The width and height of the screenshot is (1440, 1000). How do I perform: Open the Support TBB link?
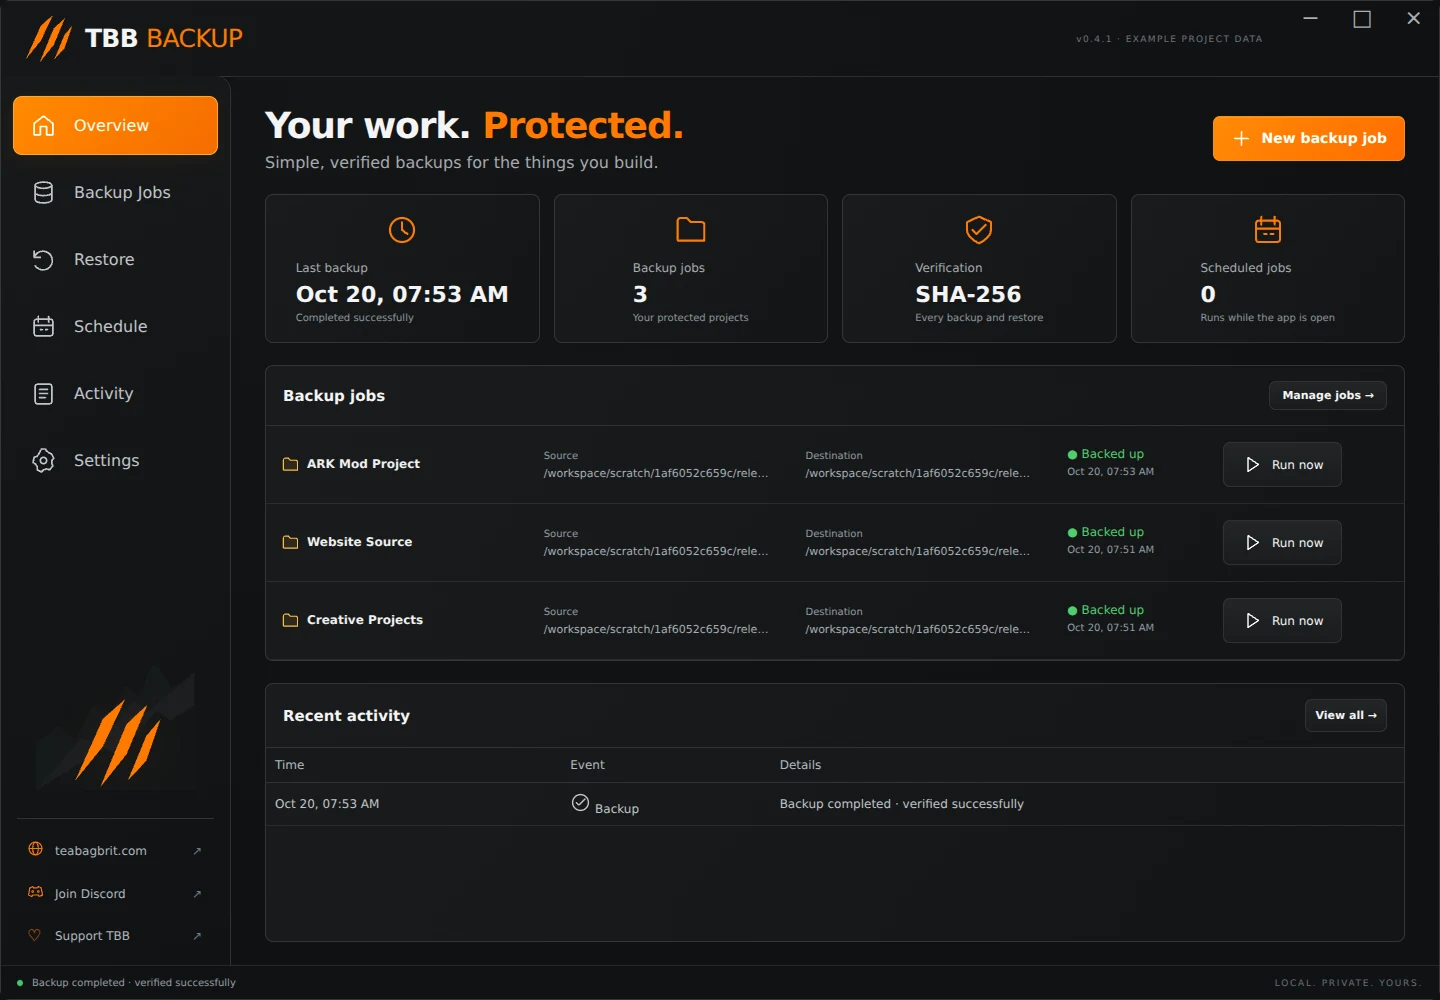(x=115, y=936)
